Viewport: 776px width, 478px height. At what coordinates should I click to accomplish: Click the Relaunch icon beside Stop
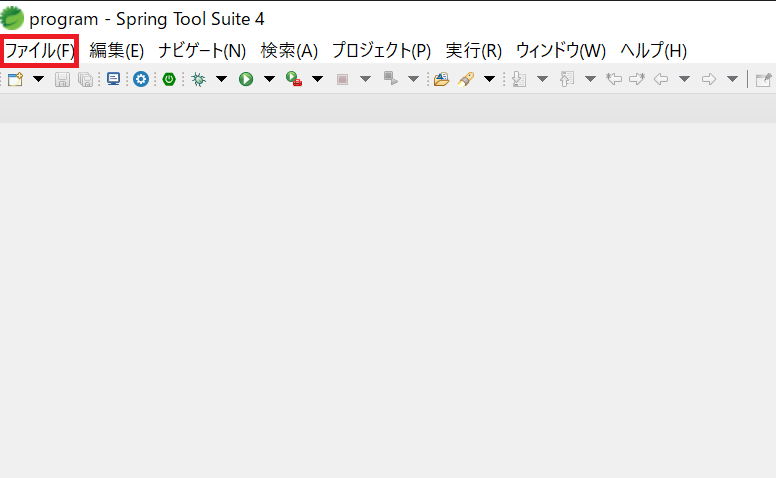(x=390, y=78)
